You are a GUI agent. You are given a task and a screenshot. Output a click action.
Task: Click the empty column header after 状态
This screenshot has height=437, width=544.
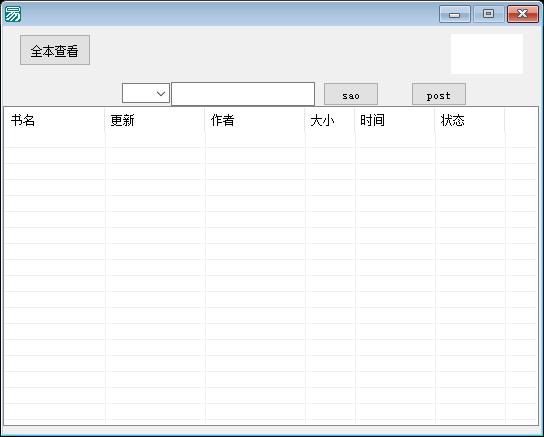(521, 120)
